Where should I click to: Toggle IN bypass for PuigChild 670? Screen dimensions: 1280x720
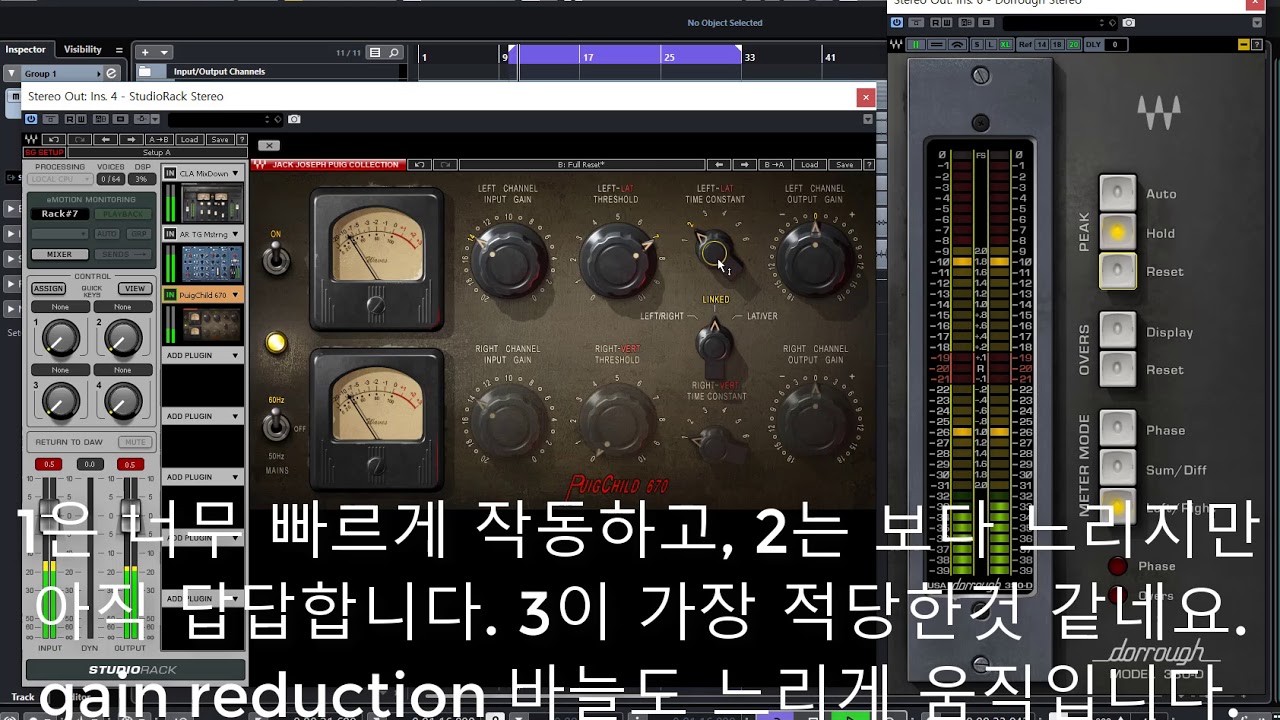point(170,295)
